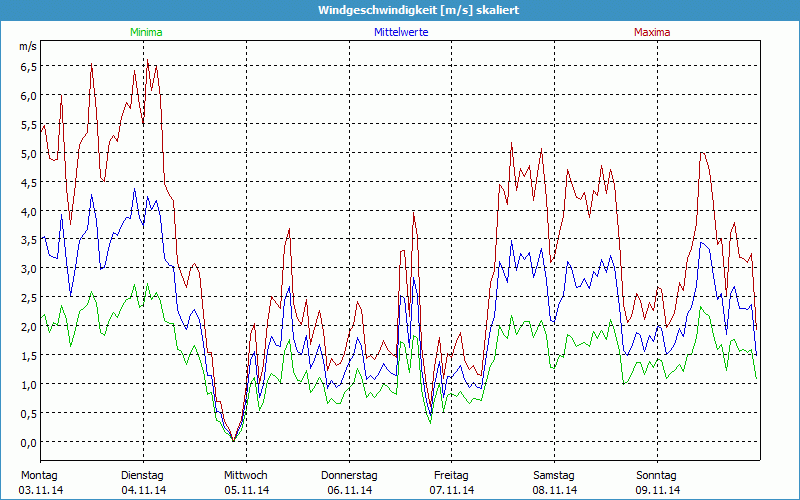Click the '07.11.14' date label
The width and height of the screenshot is (800, 500).
coord(452,490)
